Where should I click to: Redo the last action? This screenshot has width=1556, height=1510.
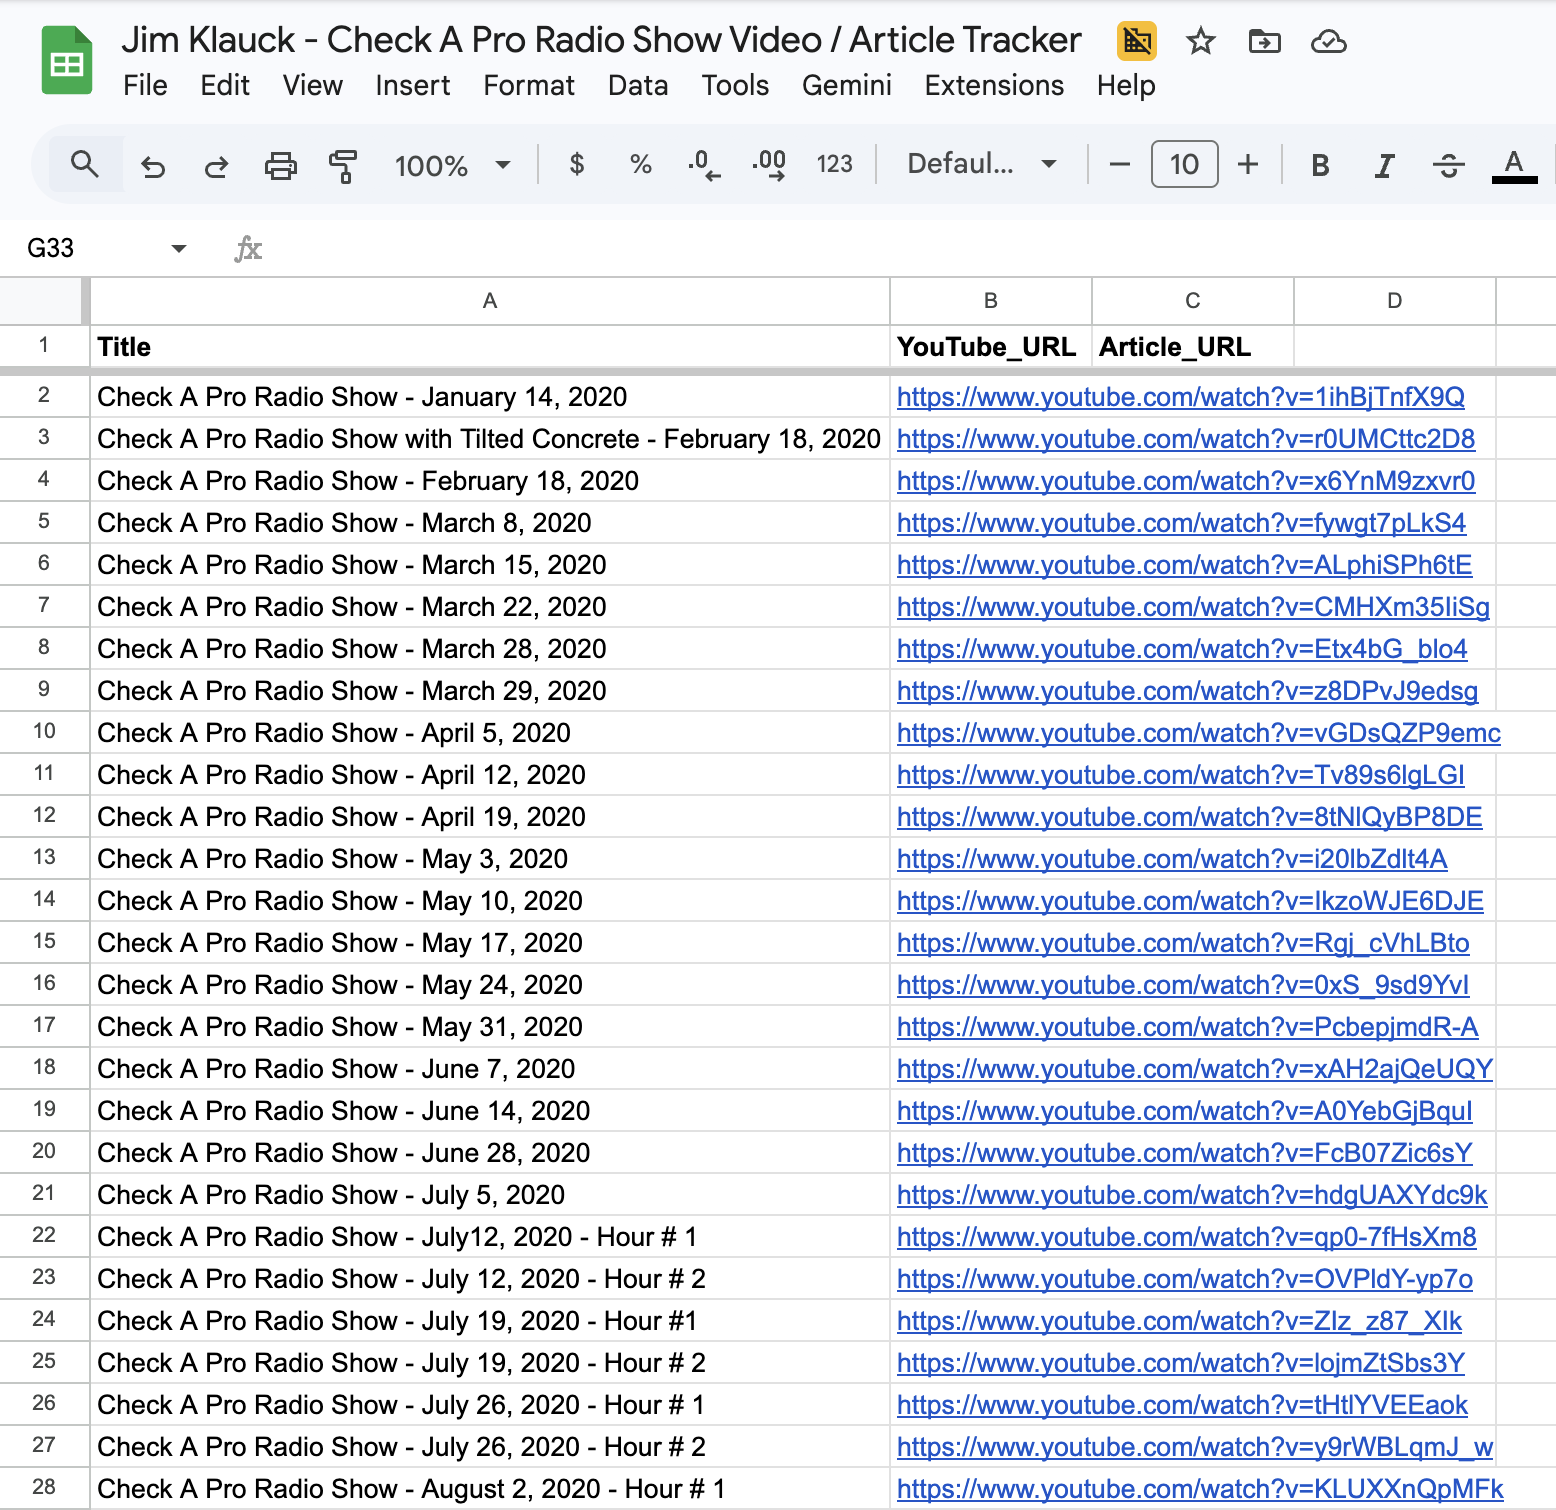point(216,165)
